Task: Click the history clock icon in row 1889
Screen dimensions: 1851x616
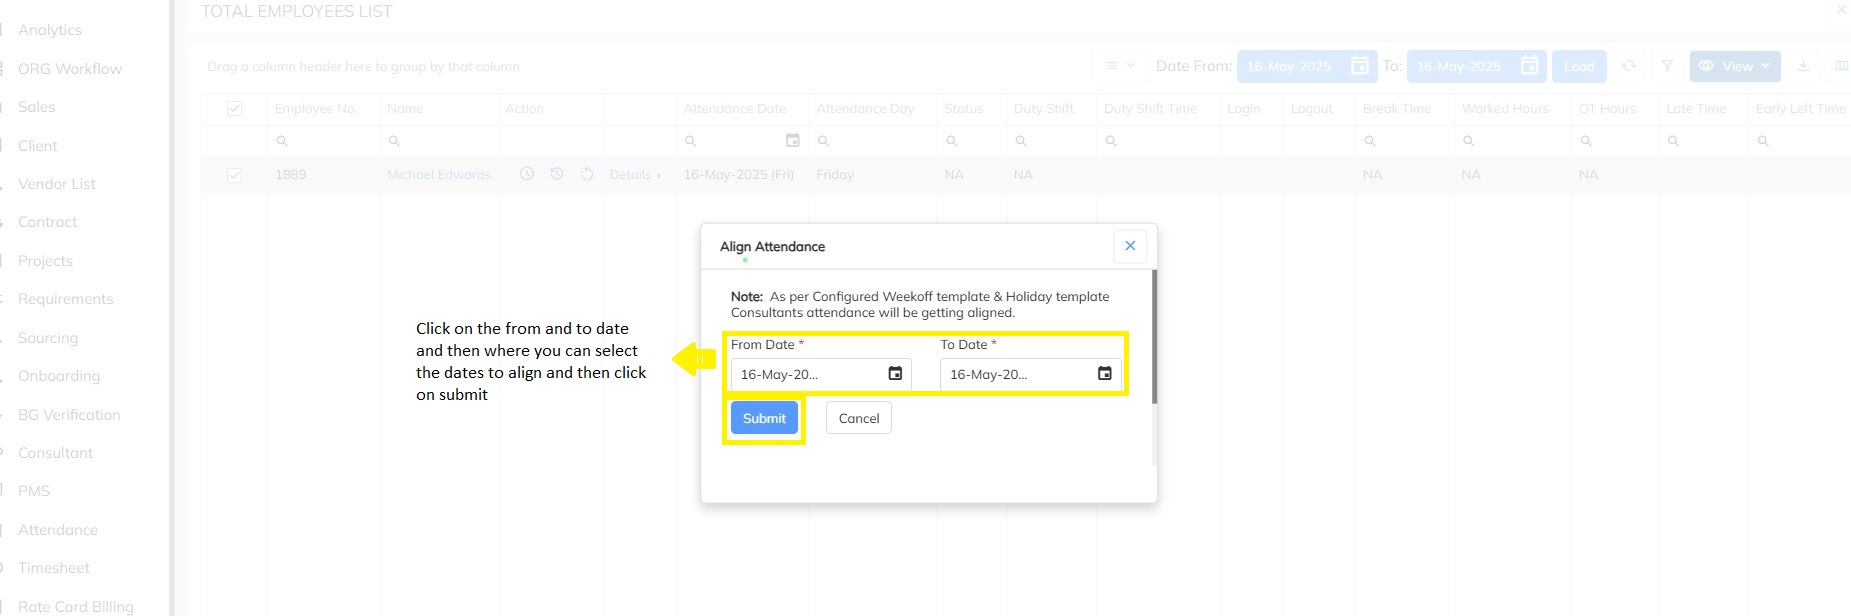Action: click(557, 174)
